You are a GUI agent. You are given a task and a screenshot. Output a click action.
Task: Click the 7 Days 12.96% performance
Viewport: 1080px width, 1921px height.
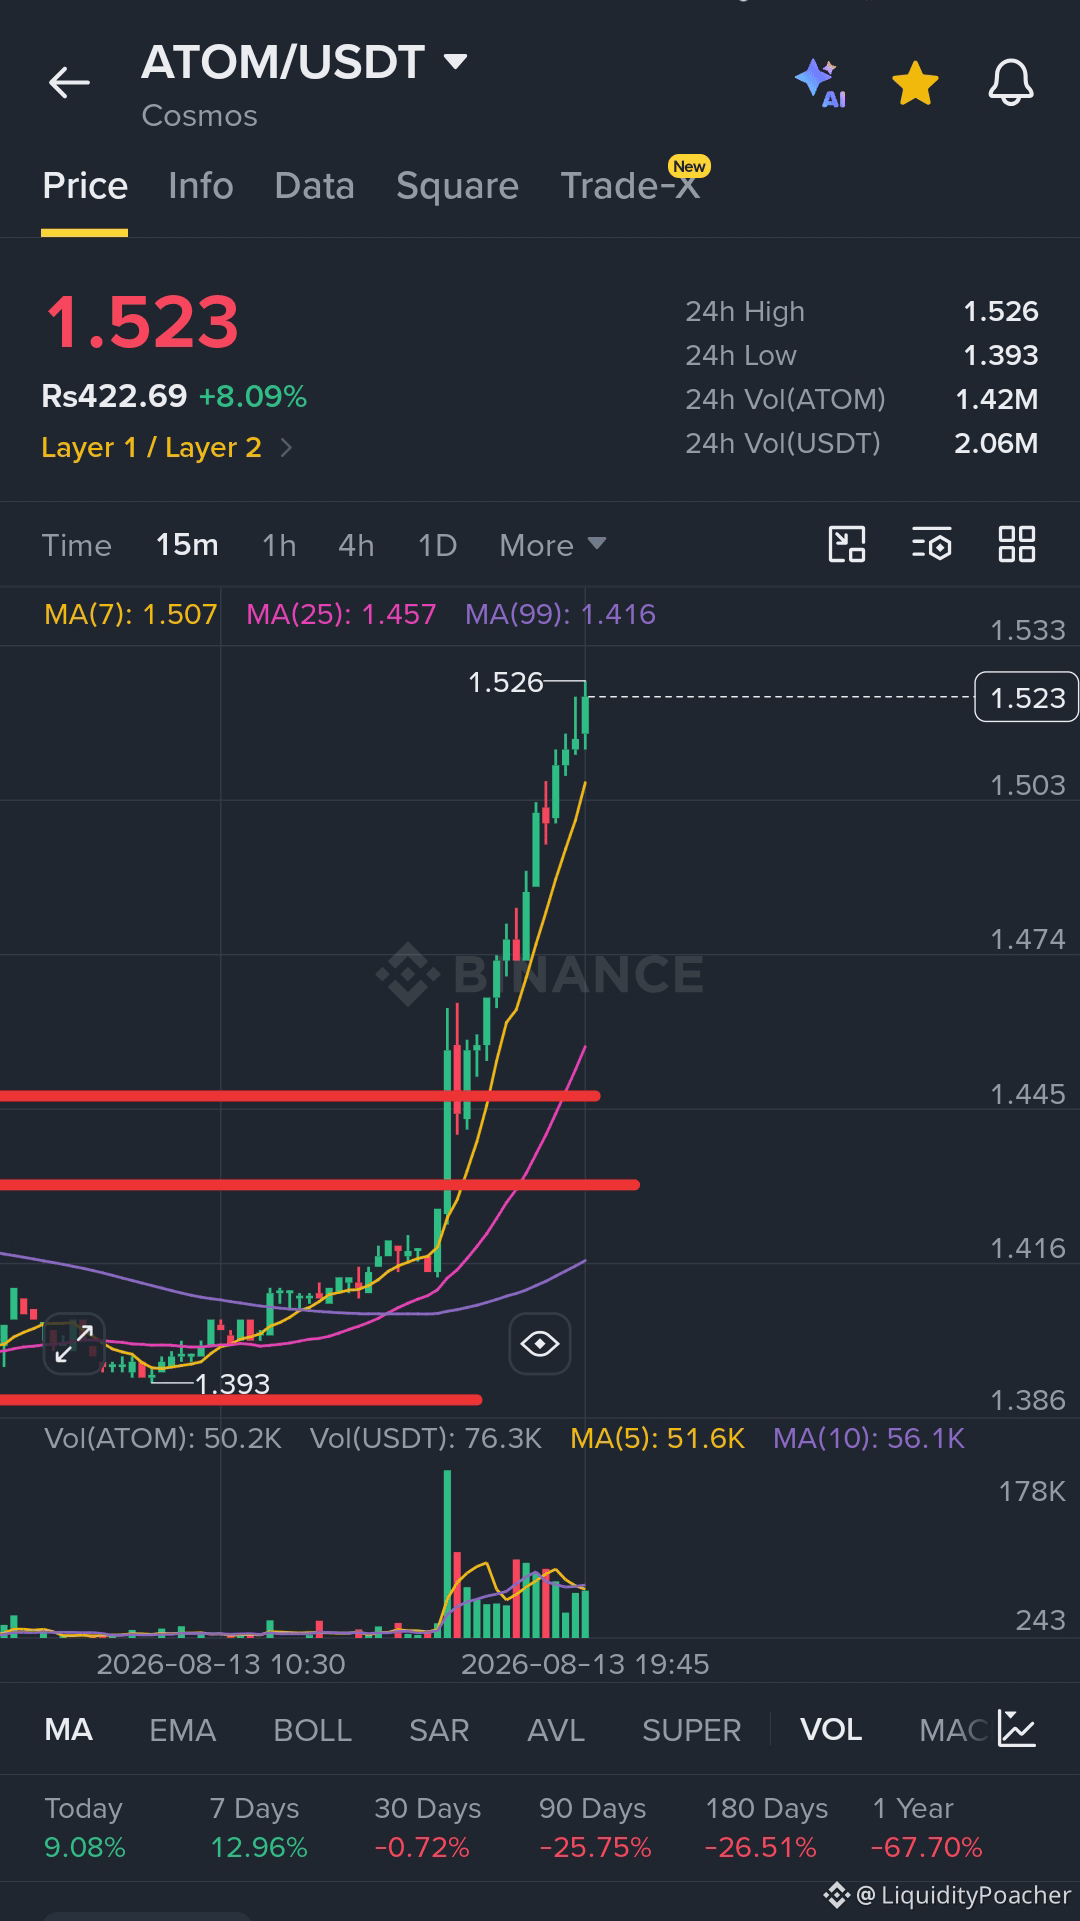point(258,1827)
